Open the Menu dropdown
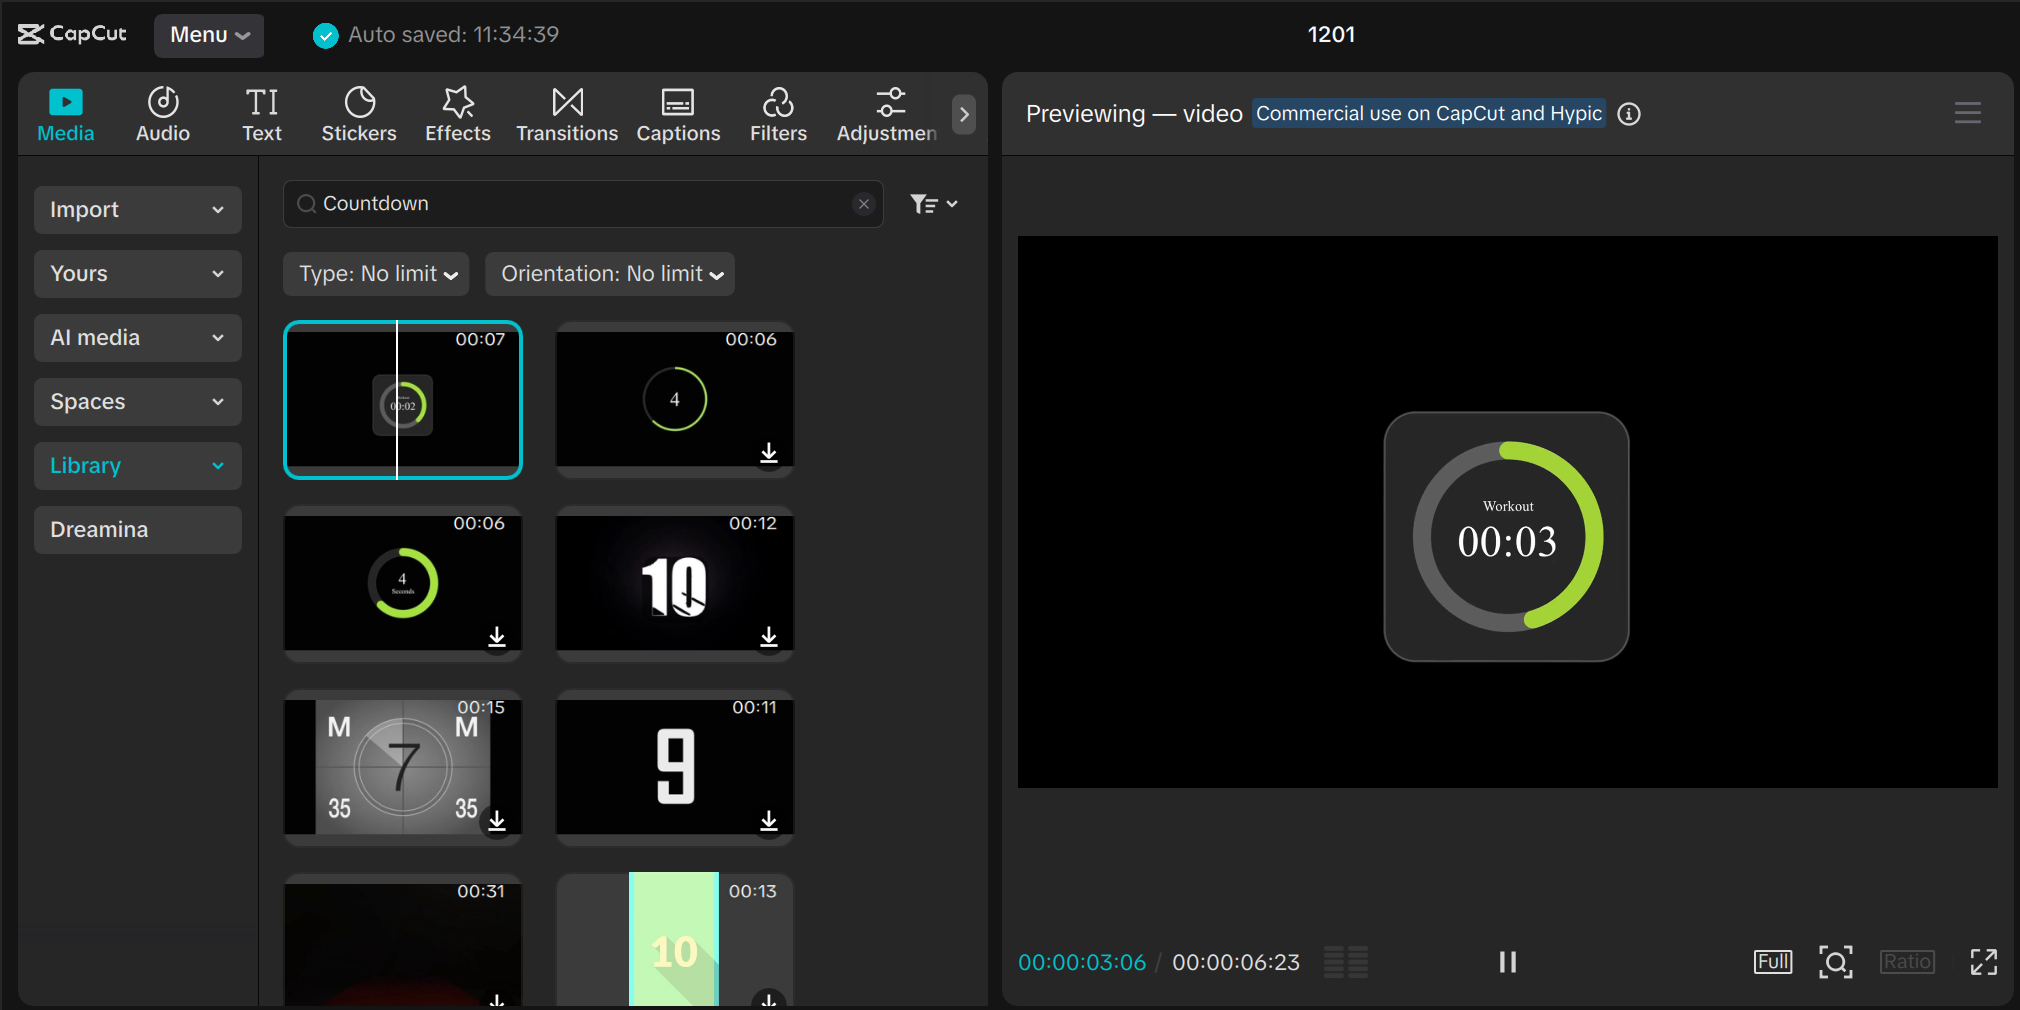Screen dimensions: 2020x1010 (x=208, y=35)
